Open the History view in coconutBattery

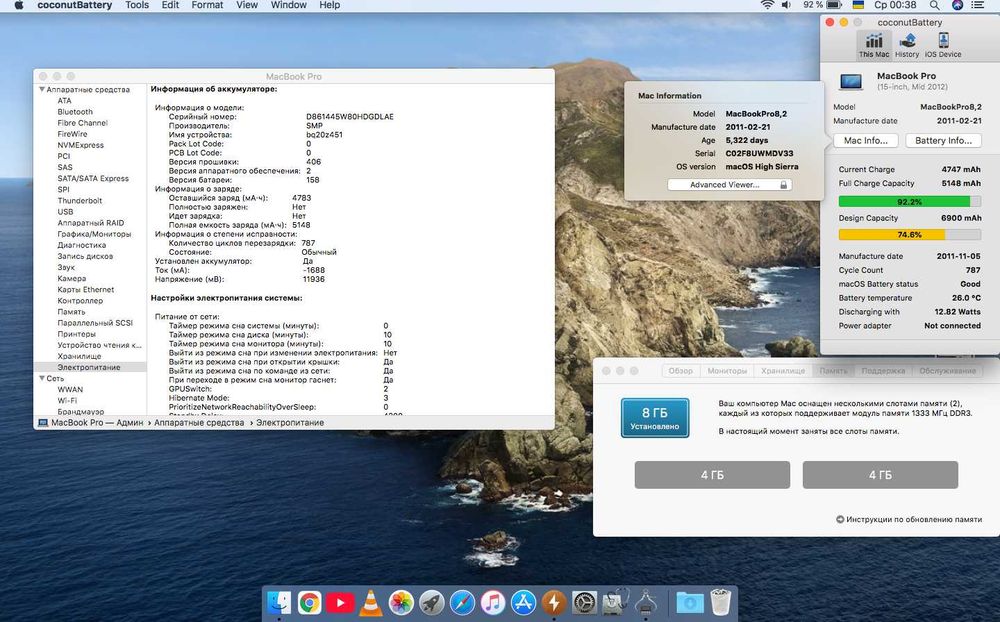[907, 45]
